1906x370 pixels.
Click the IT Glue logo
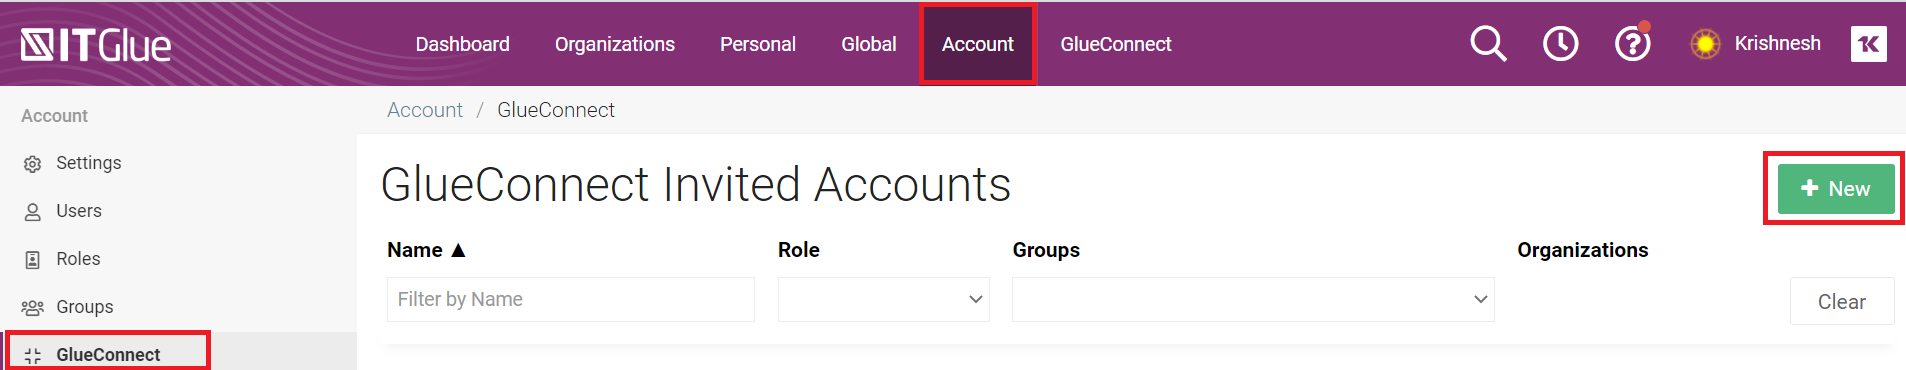tap(96, 45)
